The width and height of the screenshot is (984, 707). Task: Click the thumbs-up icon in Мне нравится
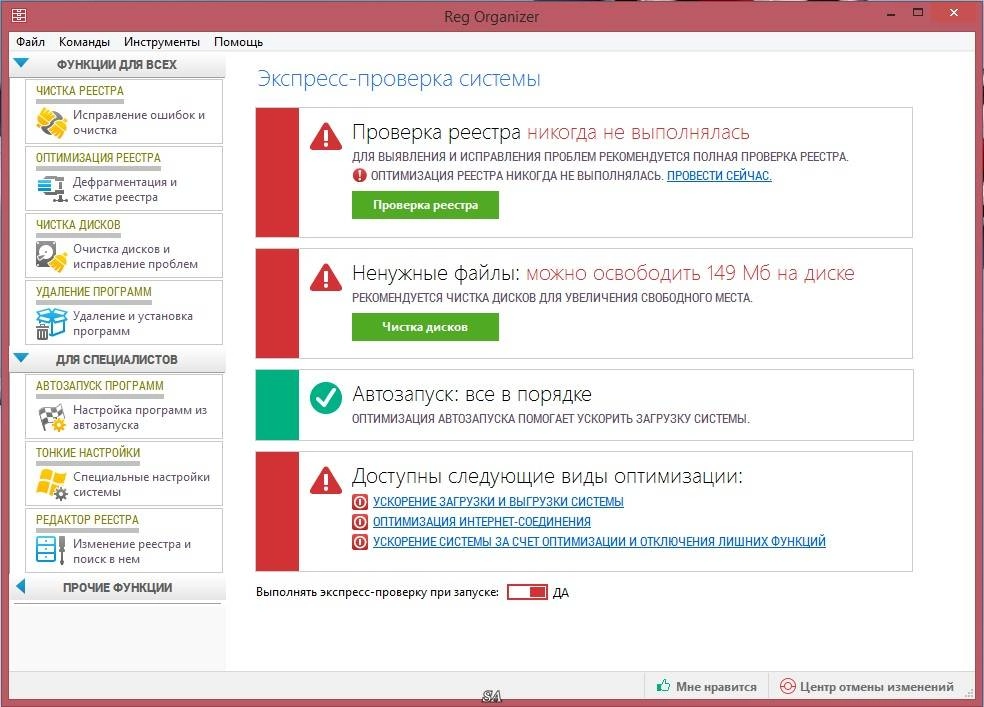(x=663, y=686)
